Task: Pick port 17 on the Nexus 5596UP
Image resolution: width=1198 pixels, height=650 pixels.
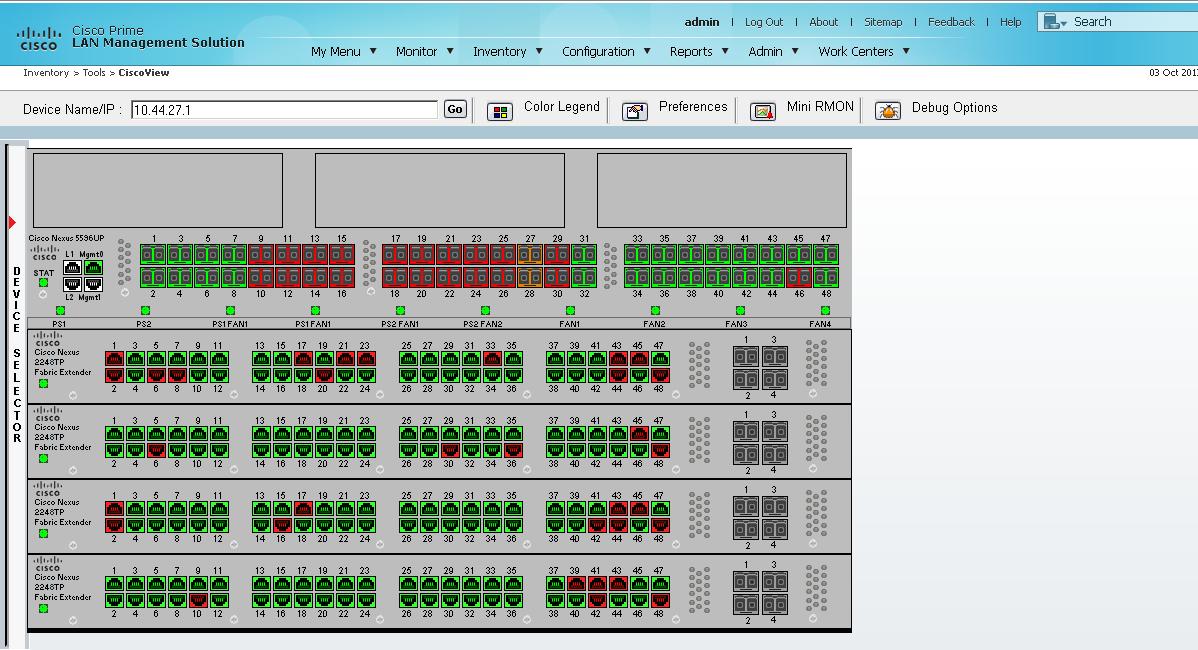Action: [395, 254]
